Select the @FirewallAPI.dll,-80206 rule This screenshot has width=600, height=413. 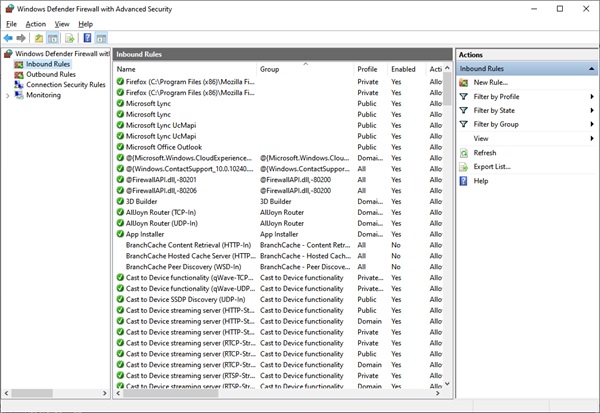pos(279,191)
